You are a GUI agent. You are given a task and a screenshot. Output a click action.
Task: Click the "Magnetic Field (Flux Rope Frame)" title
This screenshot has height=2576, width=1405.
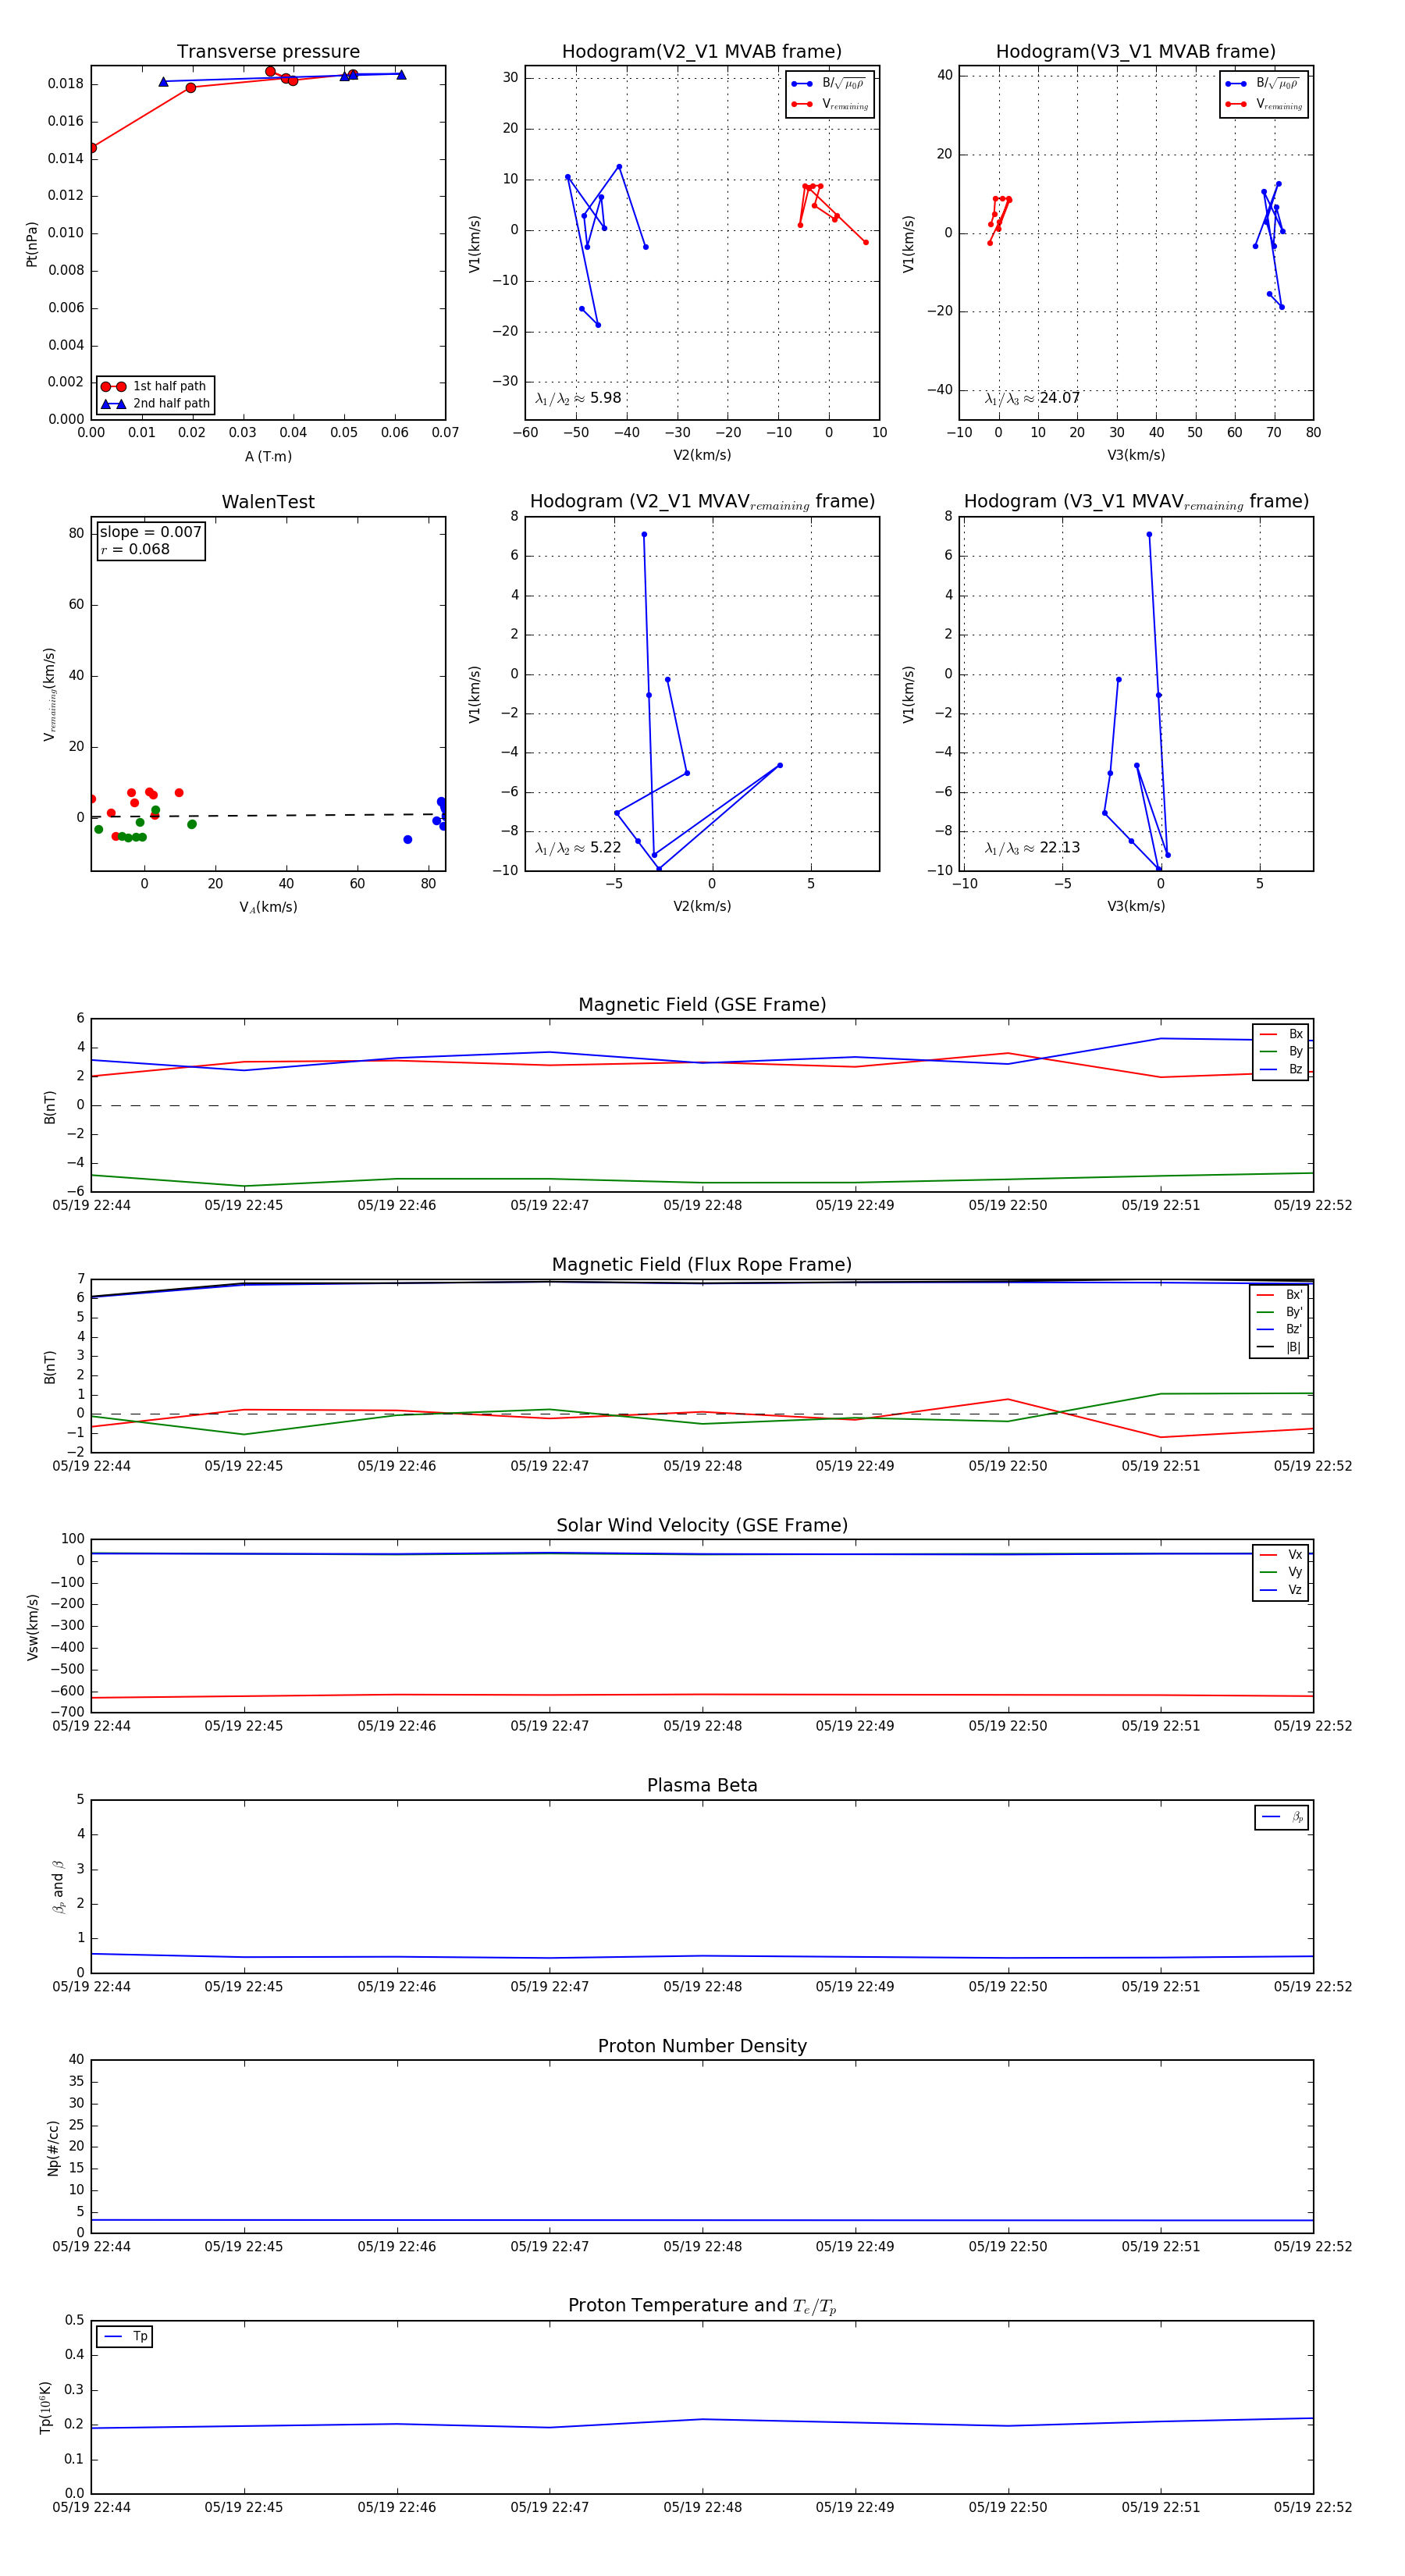(702, 1265)
